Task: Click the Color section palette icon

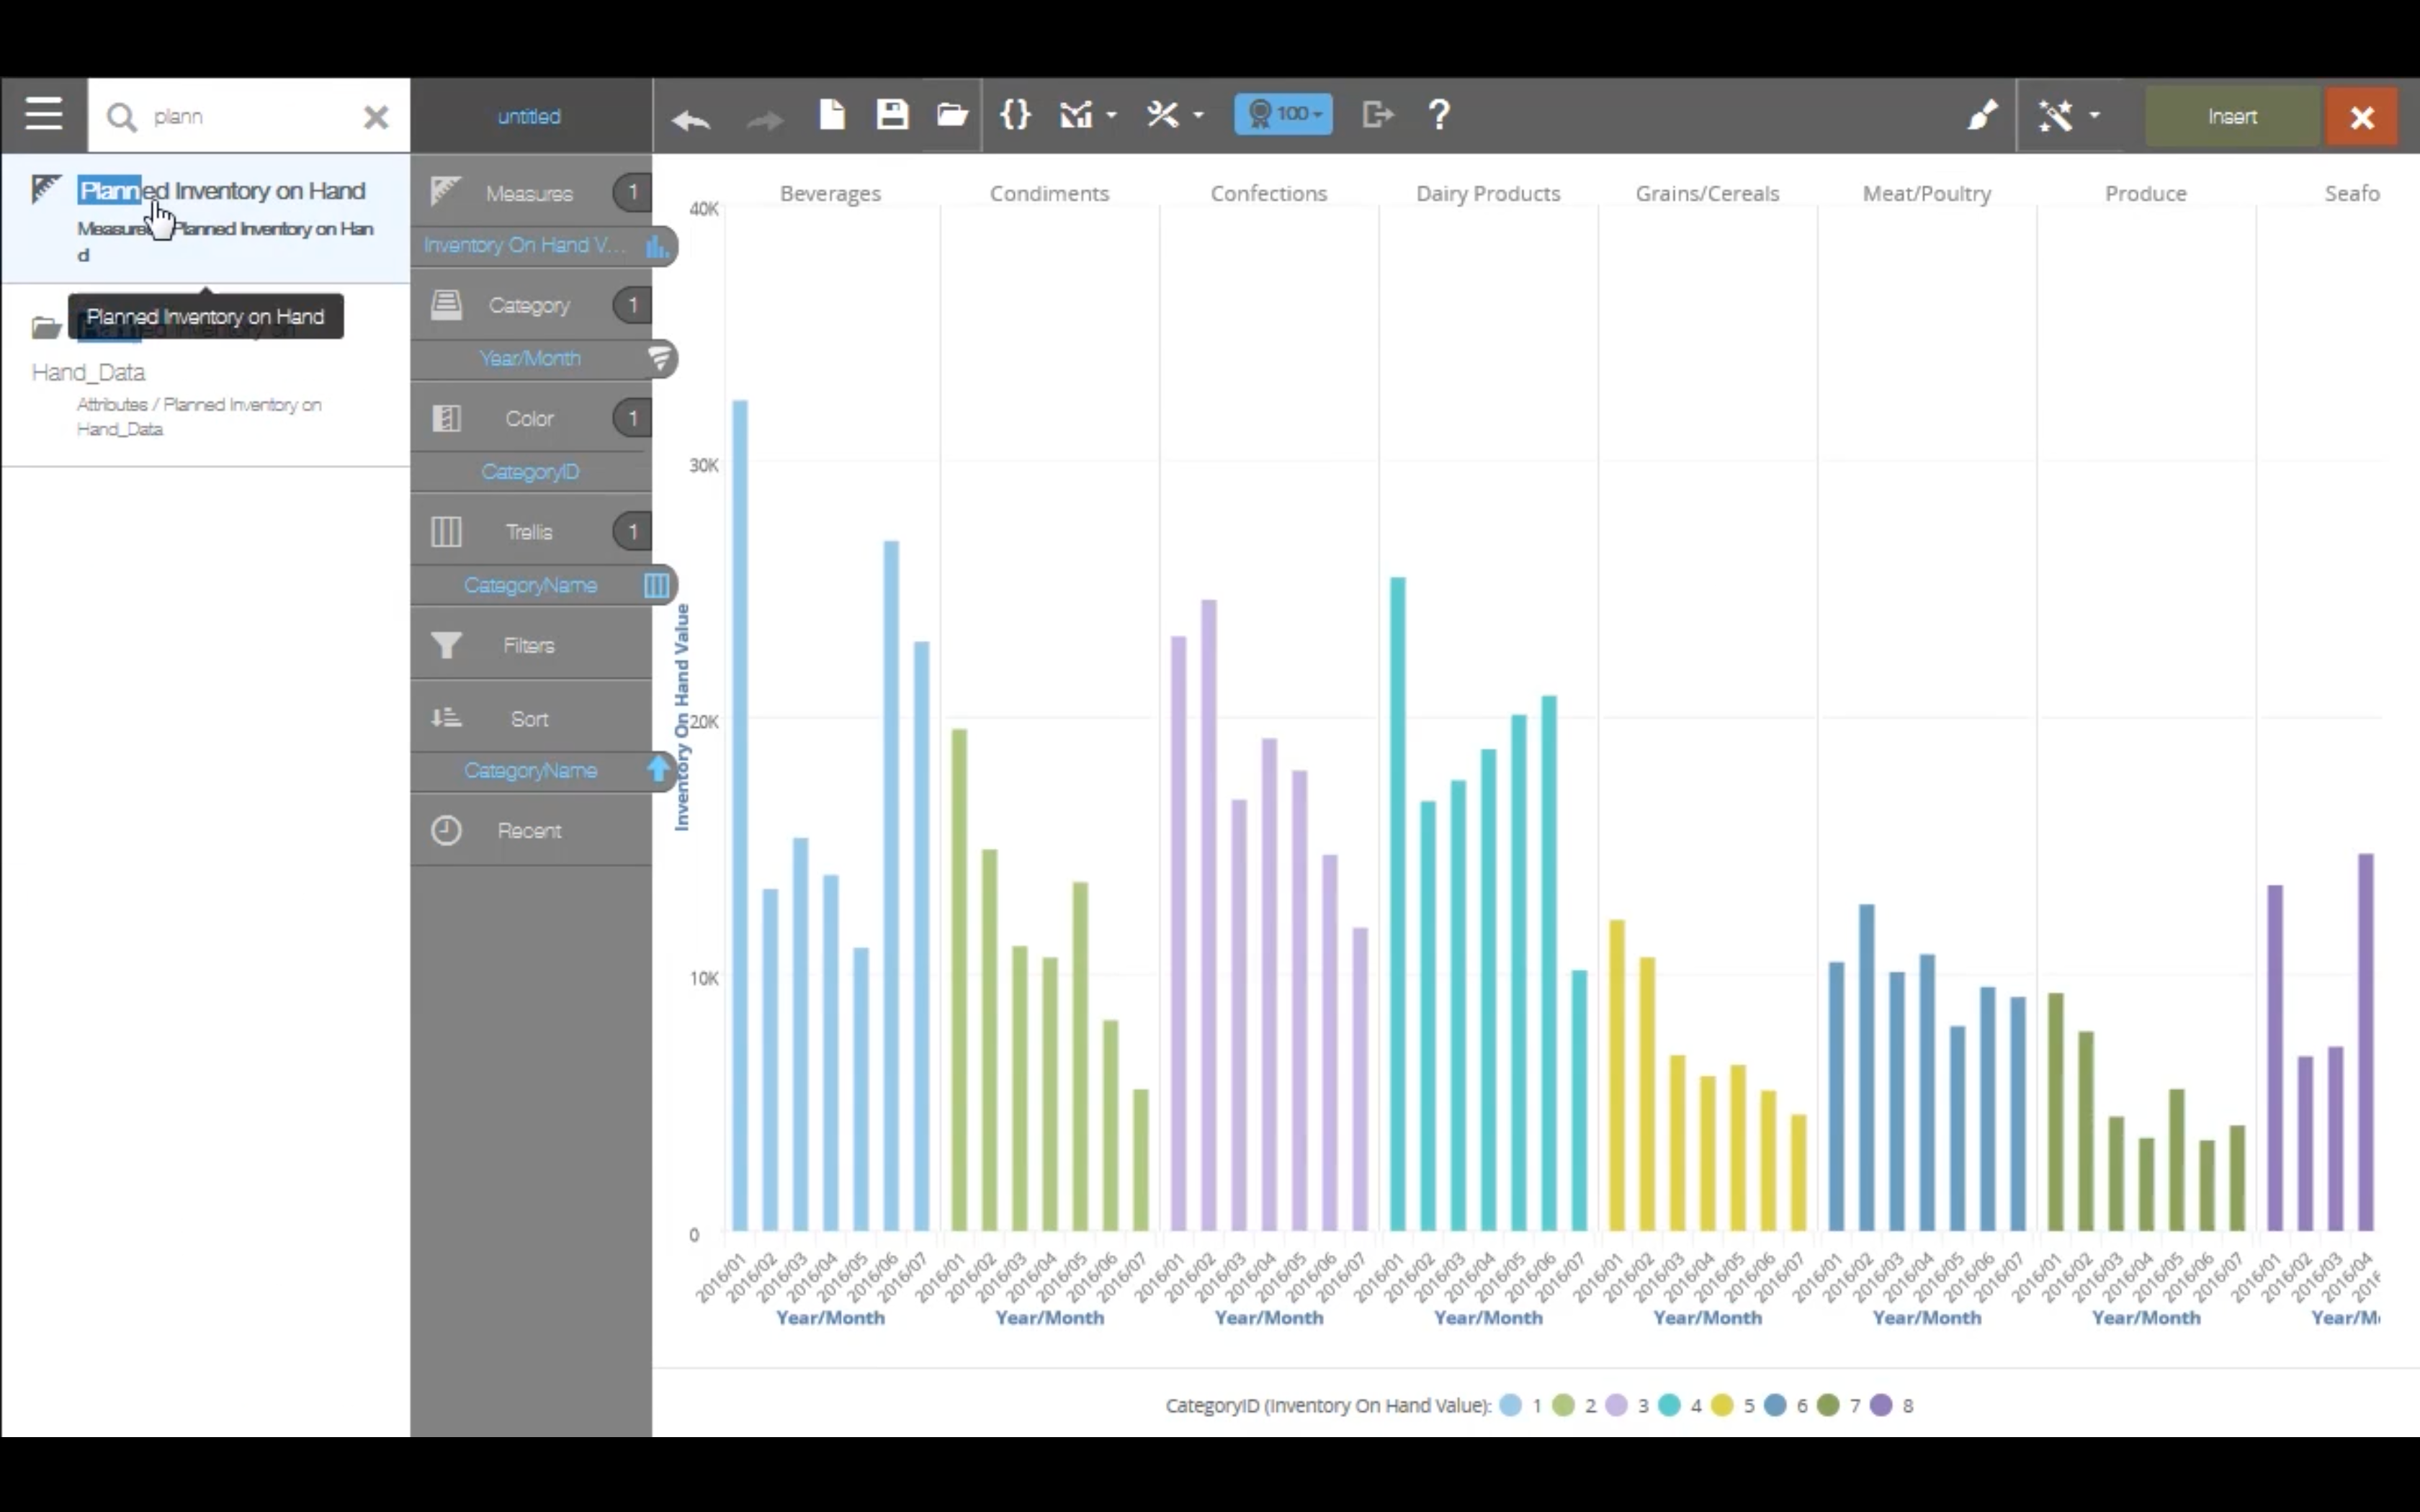Action: (x=446, y=418)
